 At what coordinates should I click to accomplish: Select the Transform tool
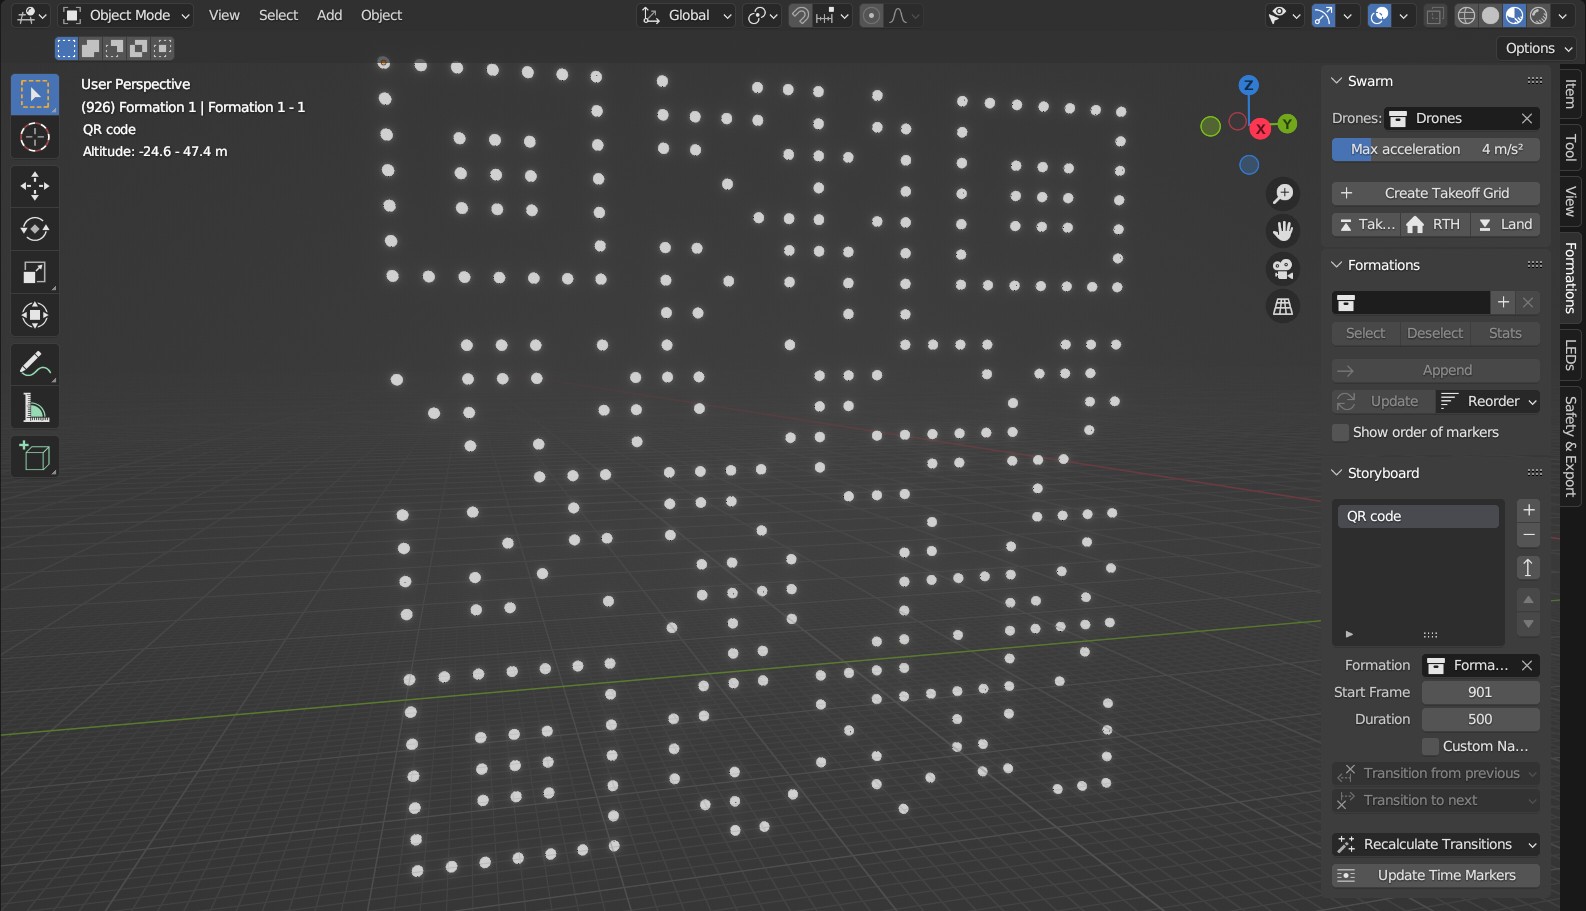point(35,315)
